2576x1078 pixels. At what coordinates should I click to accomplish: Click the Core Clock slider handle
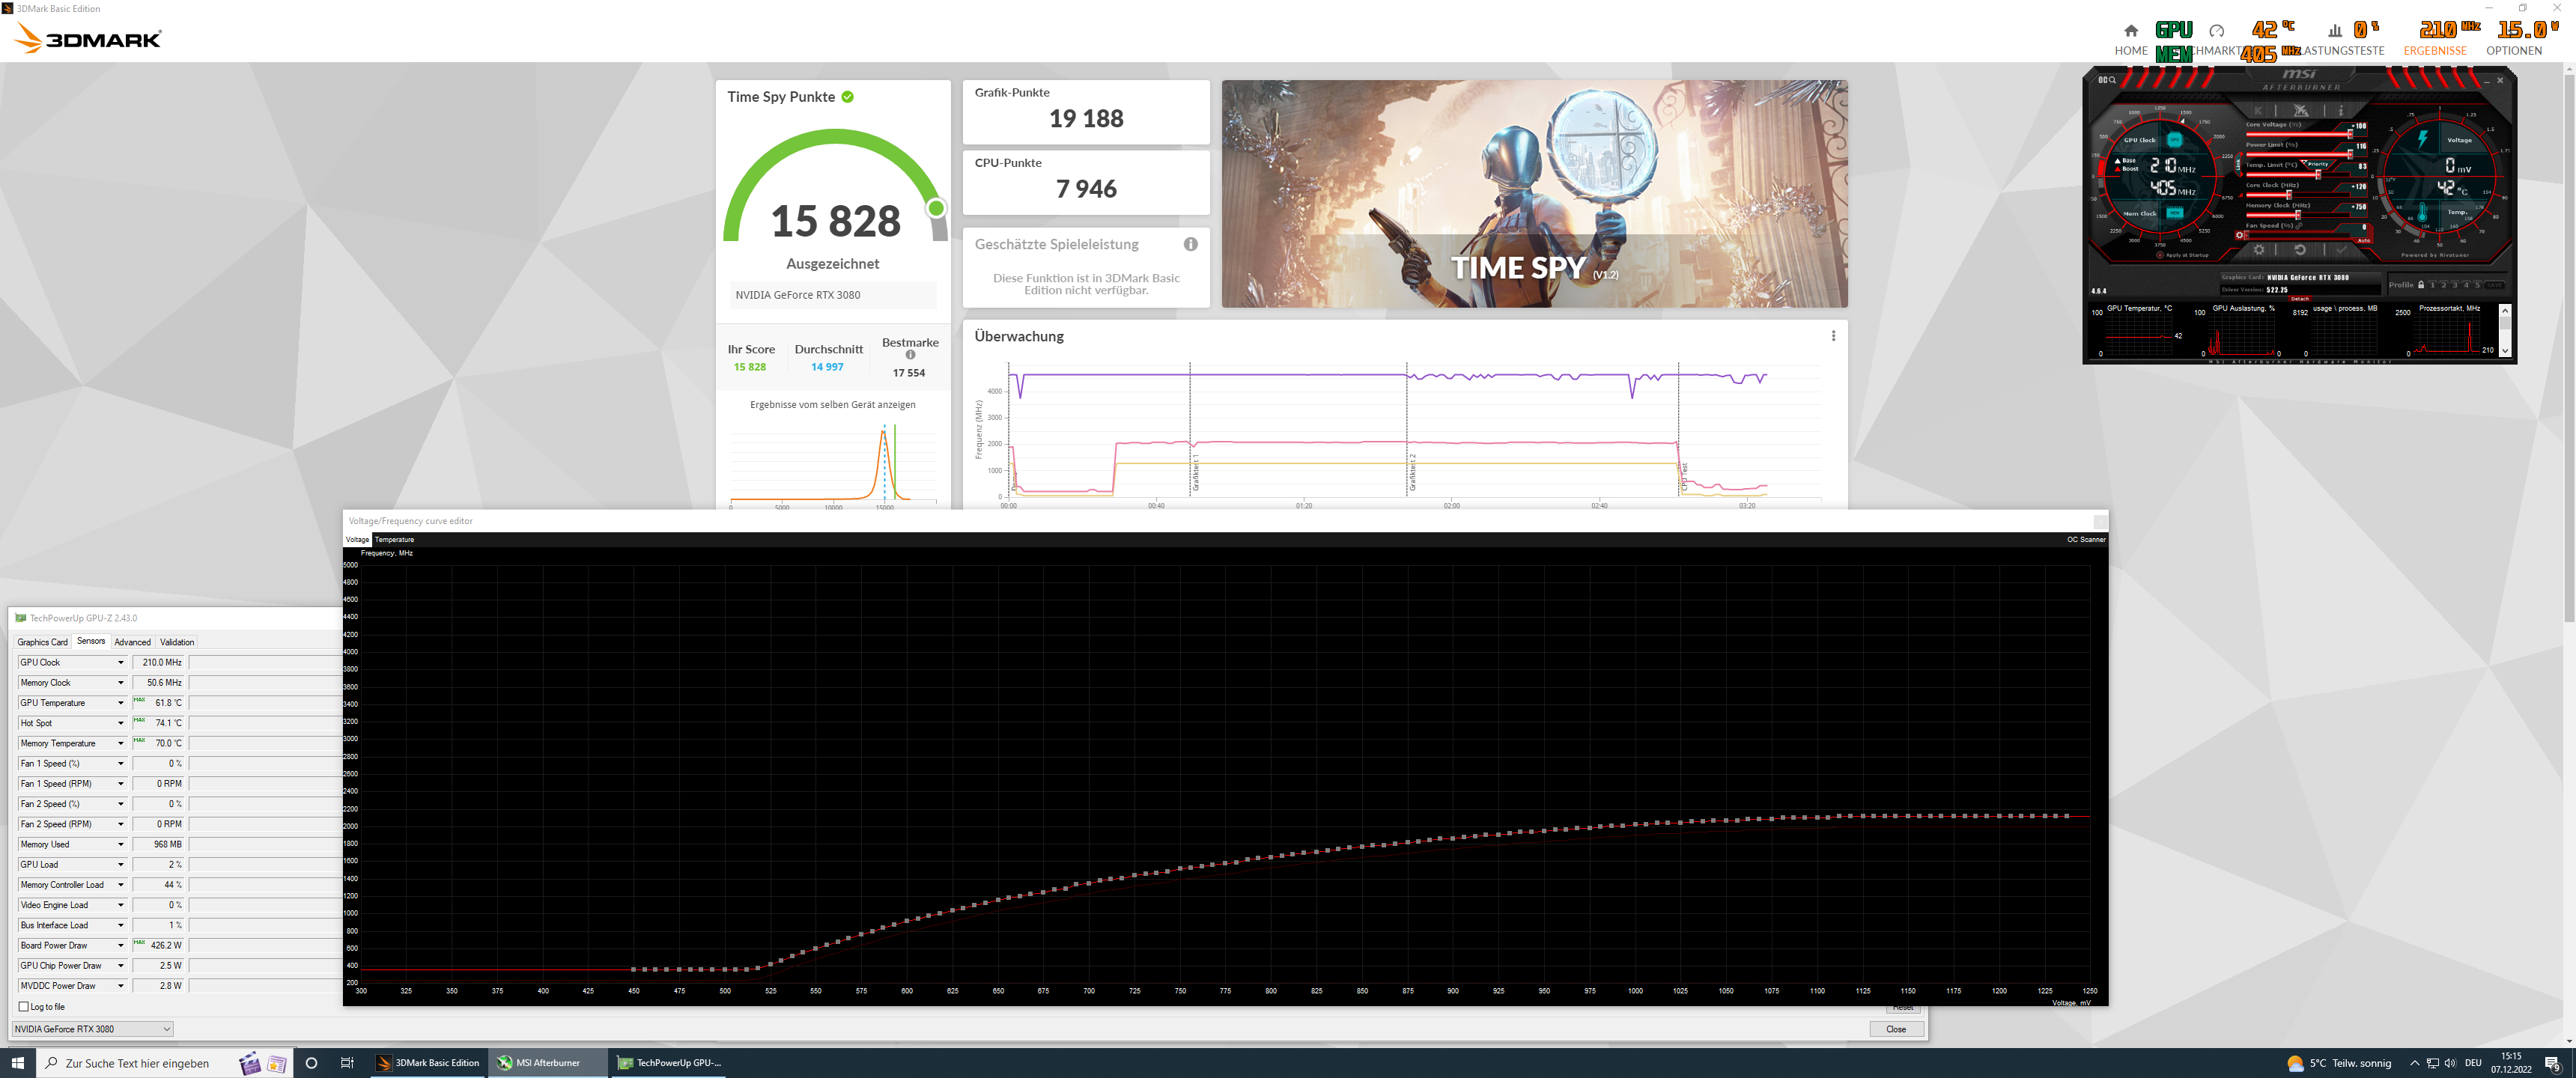pyautogui.click(x=2290, y=195)
